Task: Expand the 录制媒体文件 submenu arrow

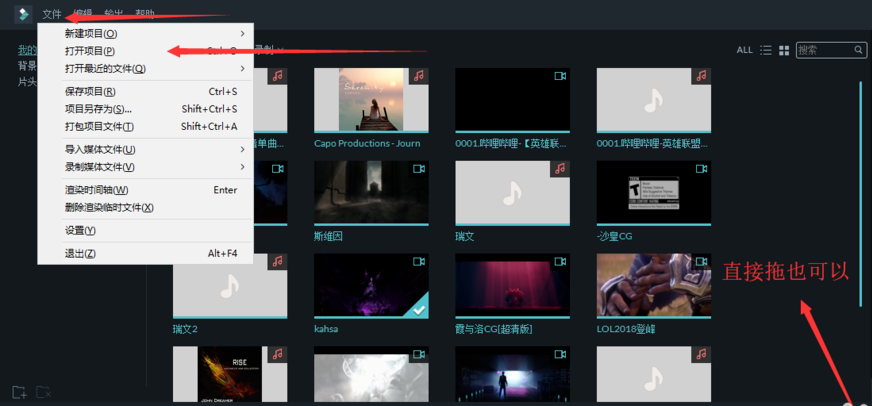Action: pos(242,167)
